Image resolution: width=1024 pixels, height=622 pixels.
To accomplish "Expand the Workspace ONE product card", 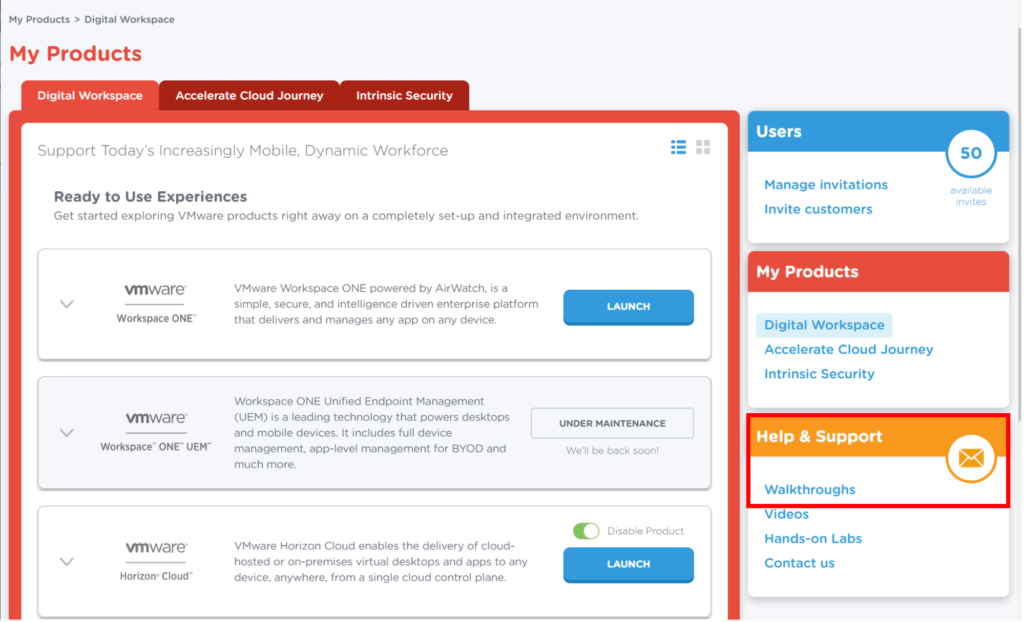I will [67, 304].
